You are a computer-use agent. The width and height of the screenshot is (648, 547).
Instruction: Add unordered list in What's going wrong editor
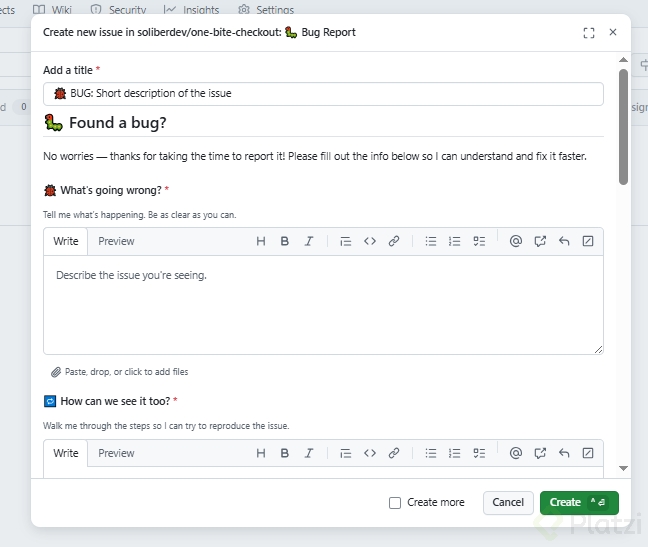pos(431,241)
